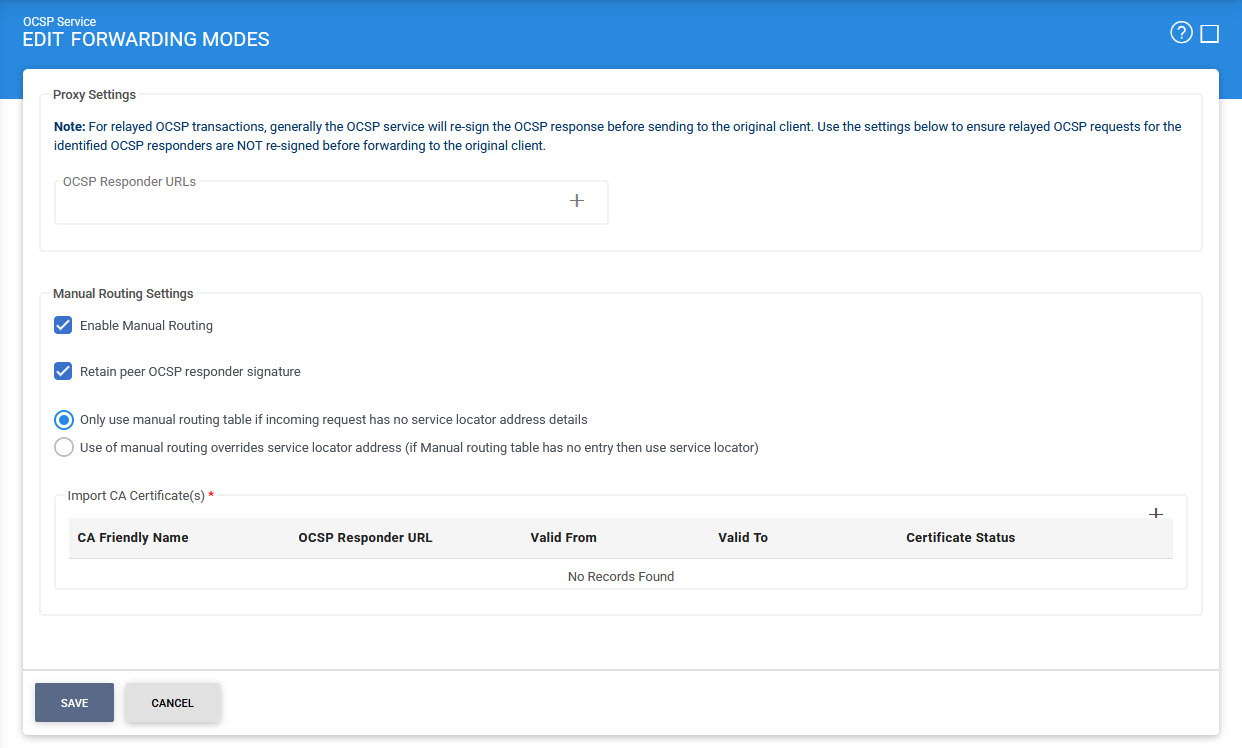Viewport: 1242px width, 748px height.
Task: Click the Edit Forwarding Modes page title
Action: (x=146, y=40)
